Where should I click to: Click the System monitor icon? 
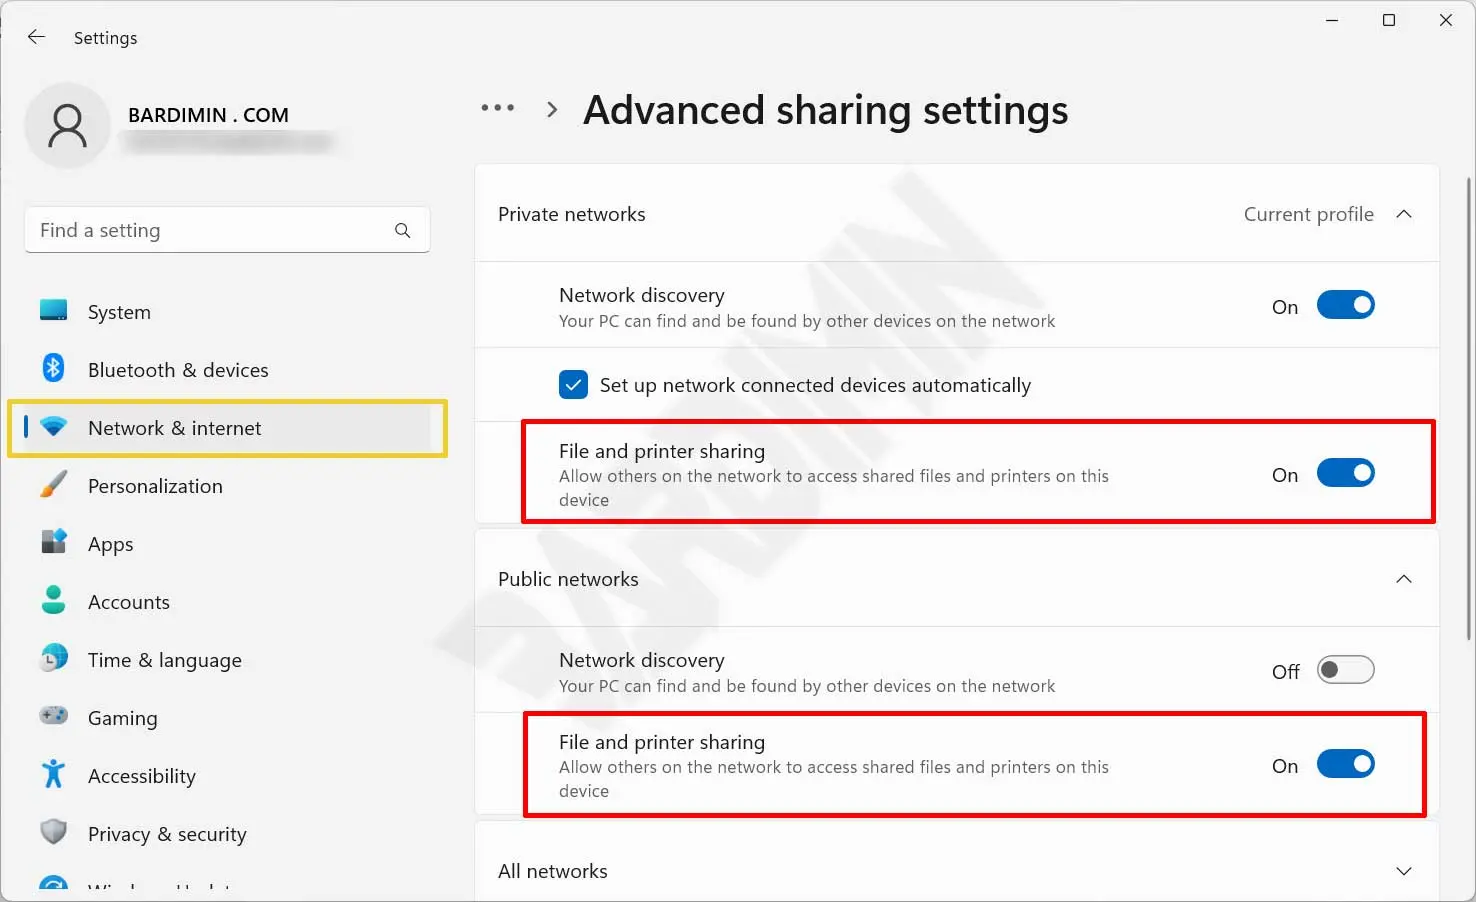[53, 311]
